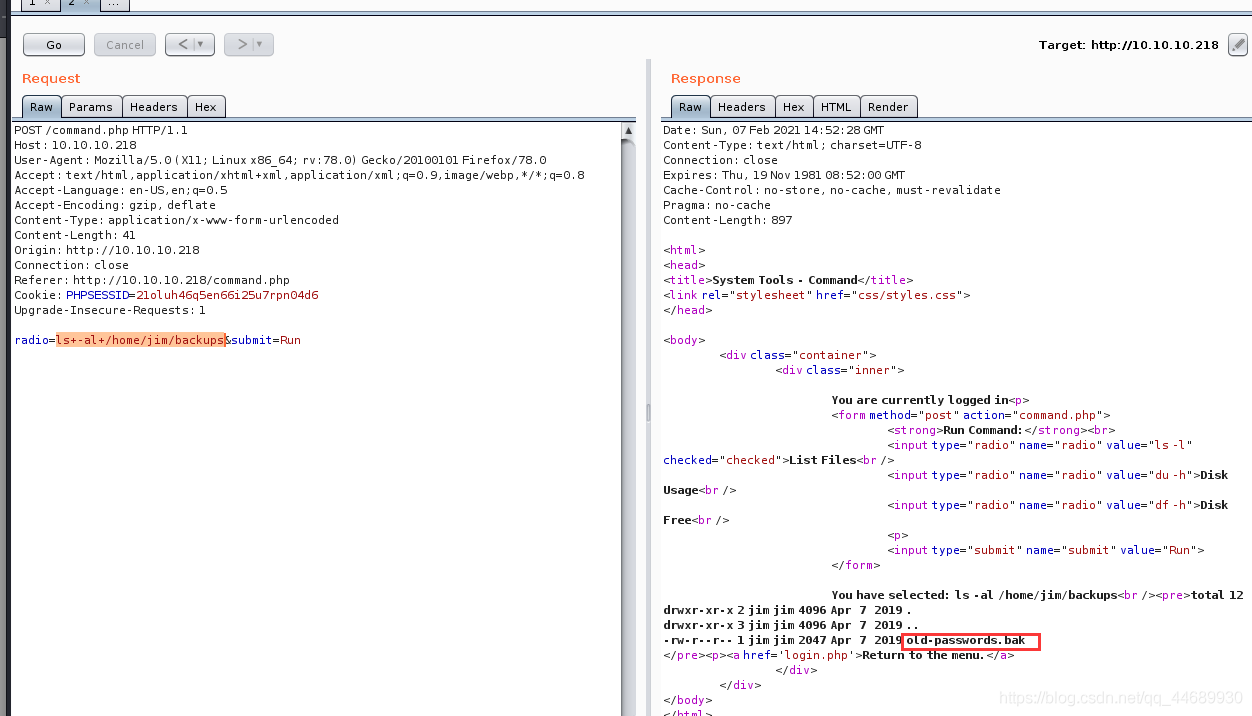Image resolution: width=1252 pixels, height=716 pixels.
Task: Click the pane divider handle between request and response
Action: (647, 412)
